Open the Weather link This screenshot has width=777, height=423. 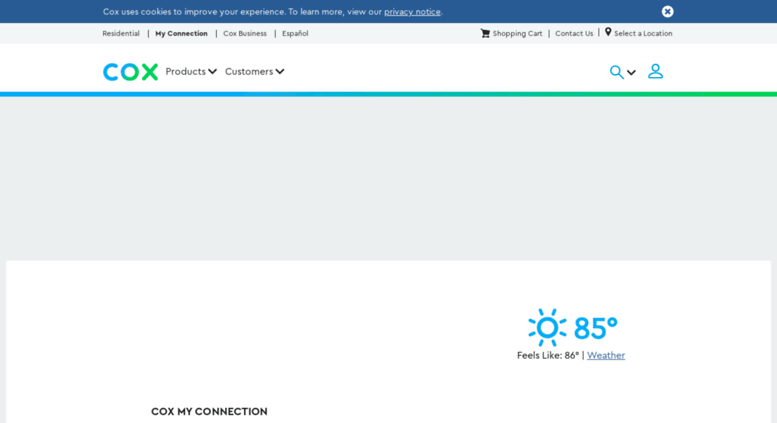point(606,356)
